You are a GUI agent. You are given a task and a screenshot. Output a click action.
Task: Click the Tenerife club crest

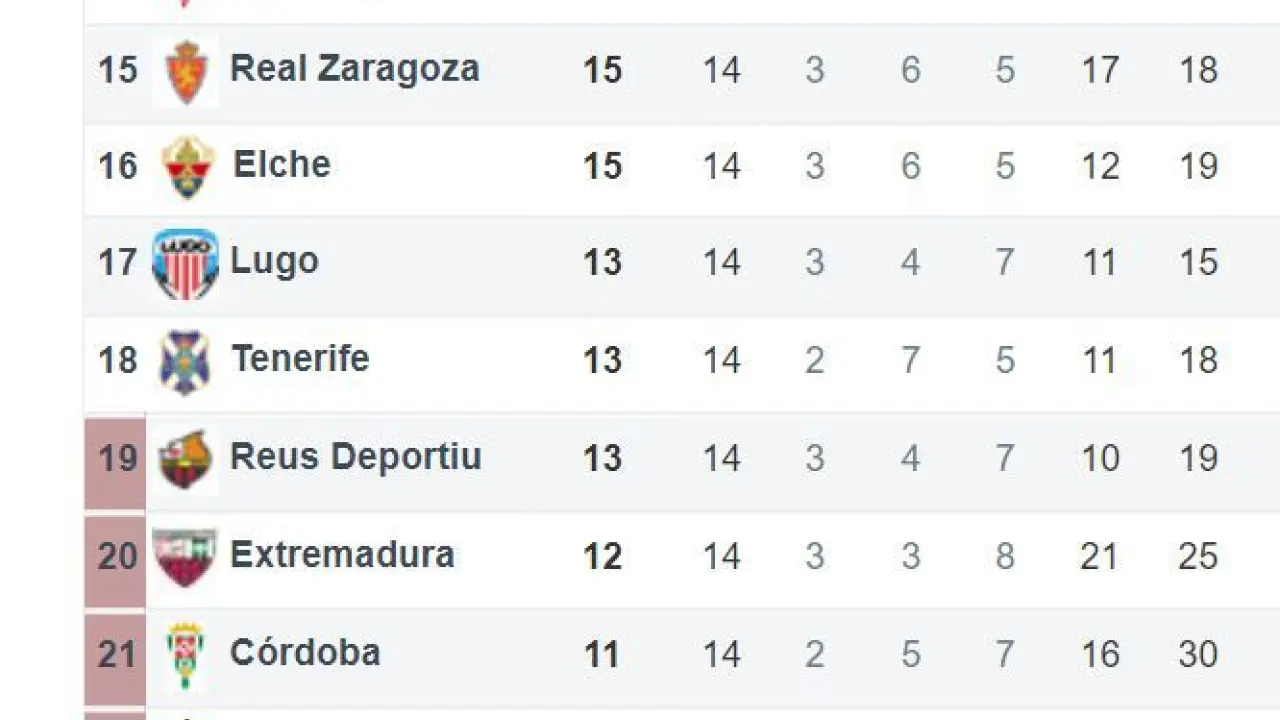click(x=185, y=361)
